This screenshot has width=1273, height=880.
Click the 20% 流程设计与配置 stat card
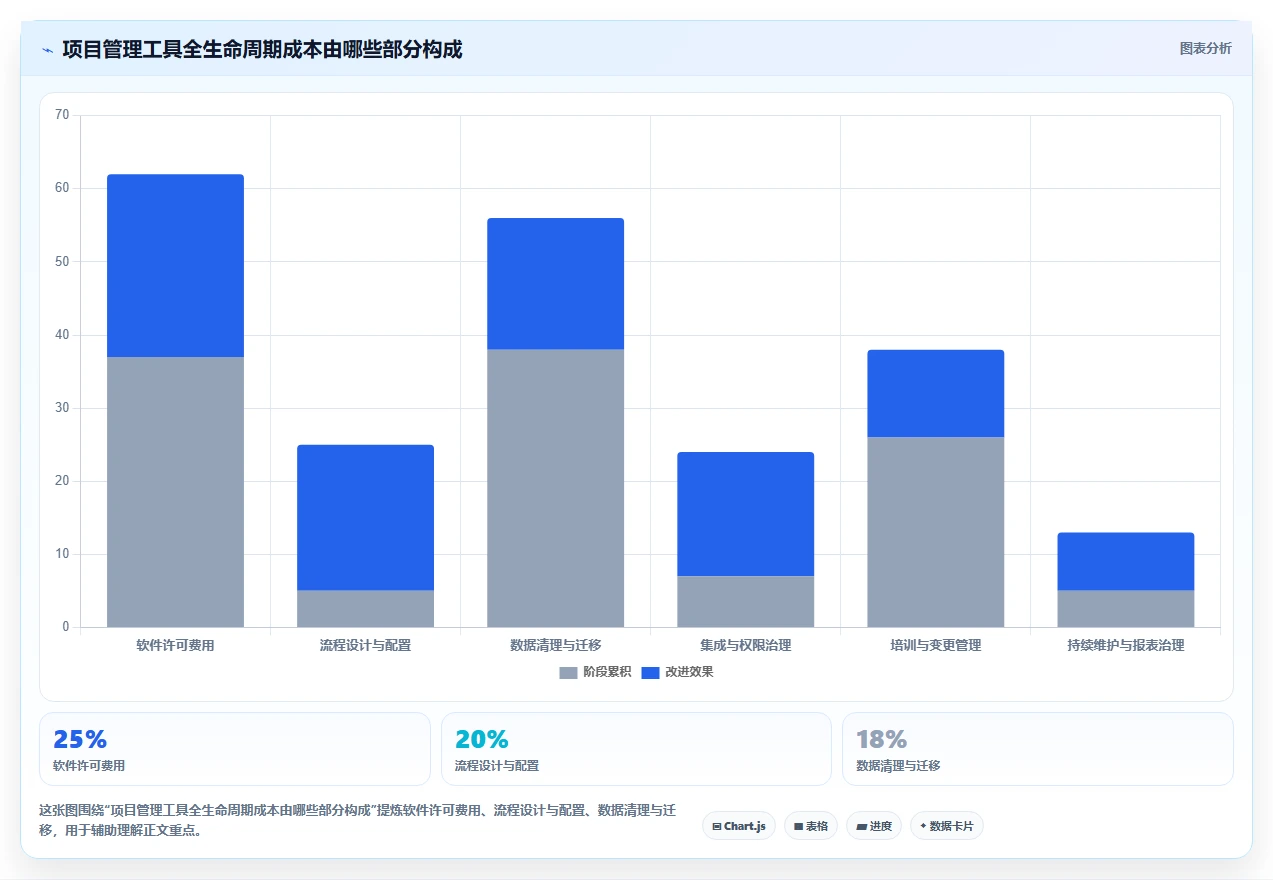(x=636, y=749)
